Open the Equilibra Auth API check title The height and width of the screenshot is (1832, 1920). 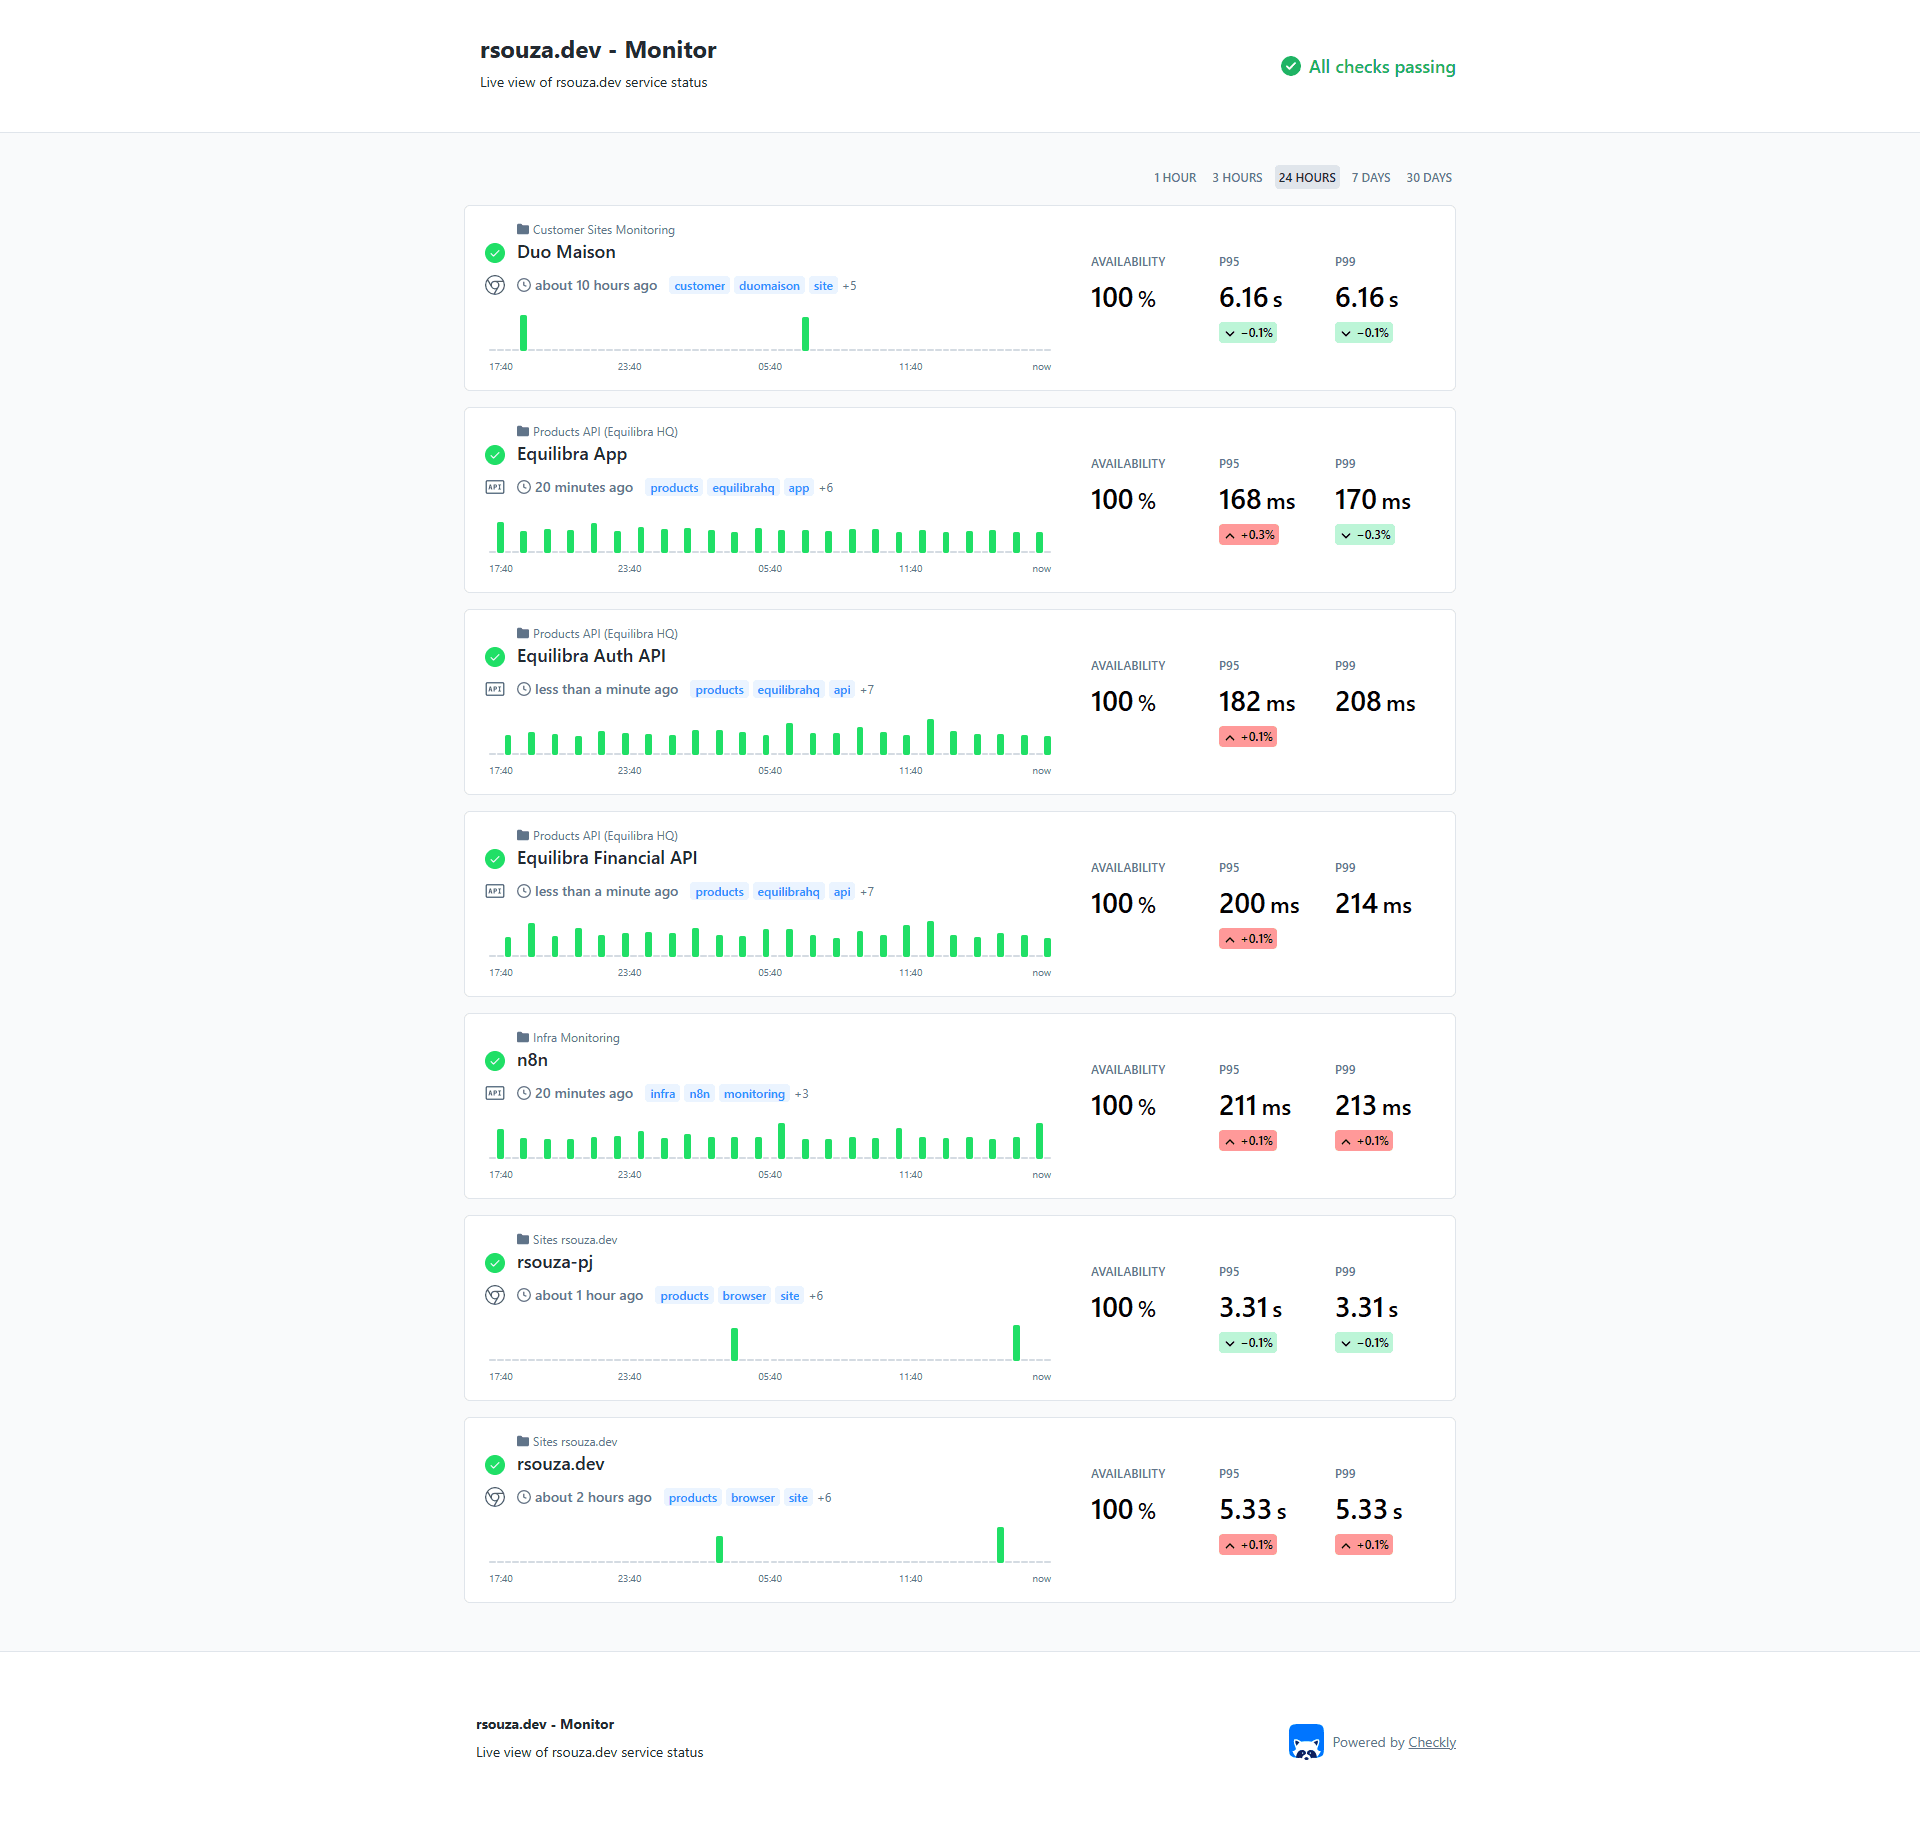[x=591, y=656]
